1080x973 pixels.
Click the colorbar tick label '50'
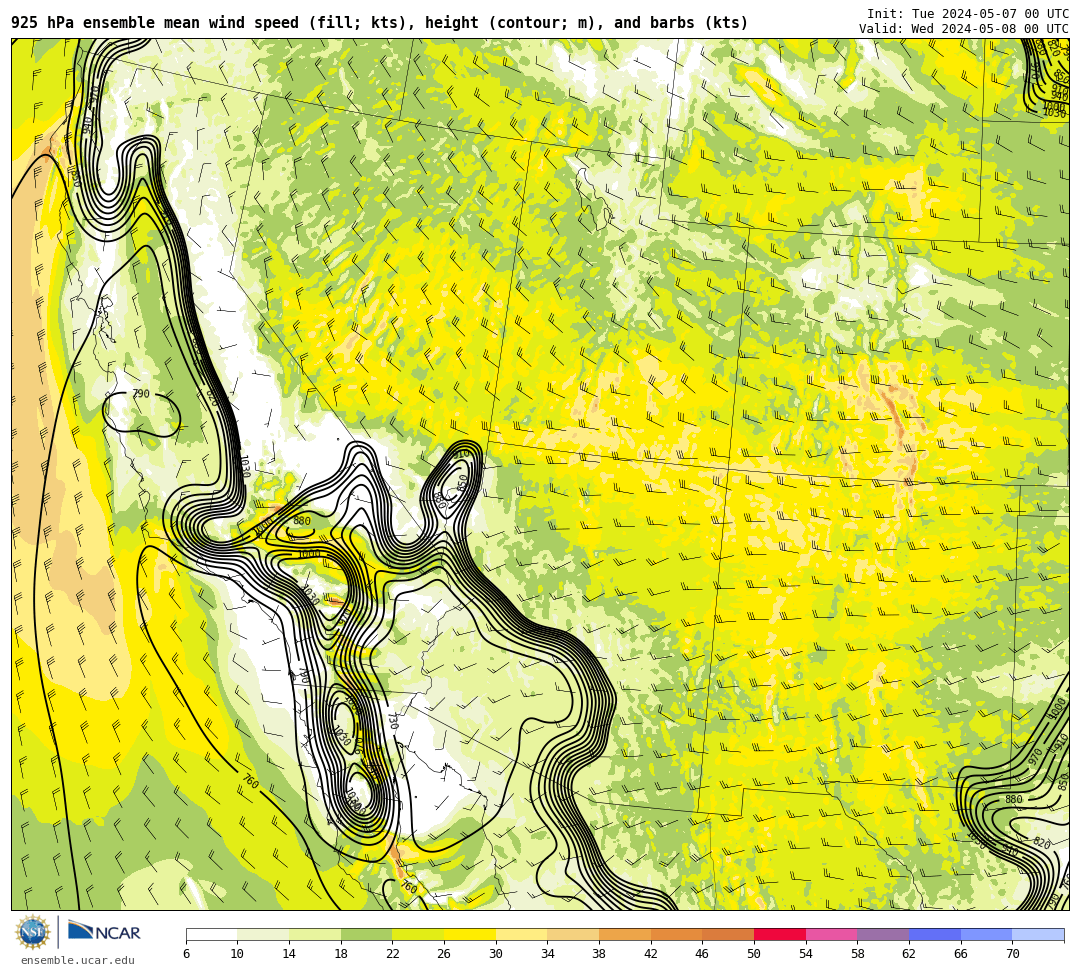point(754,954)
